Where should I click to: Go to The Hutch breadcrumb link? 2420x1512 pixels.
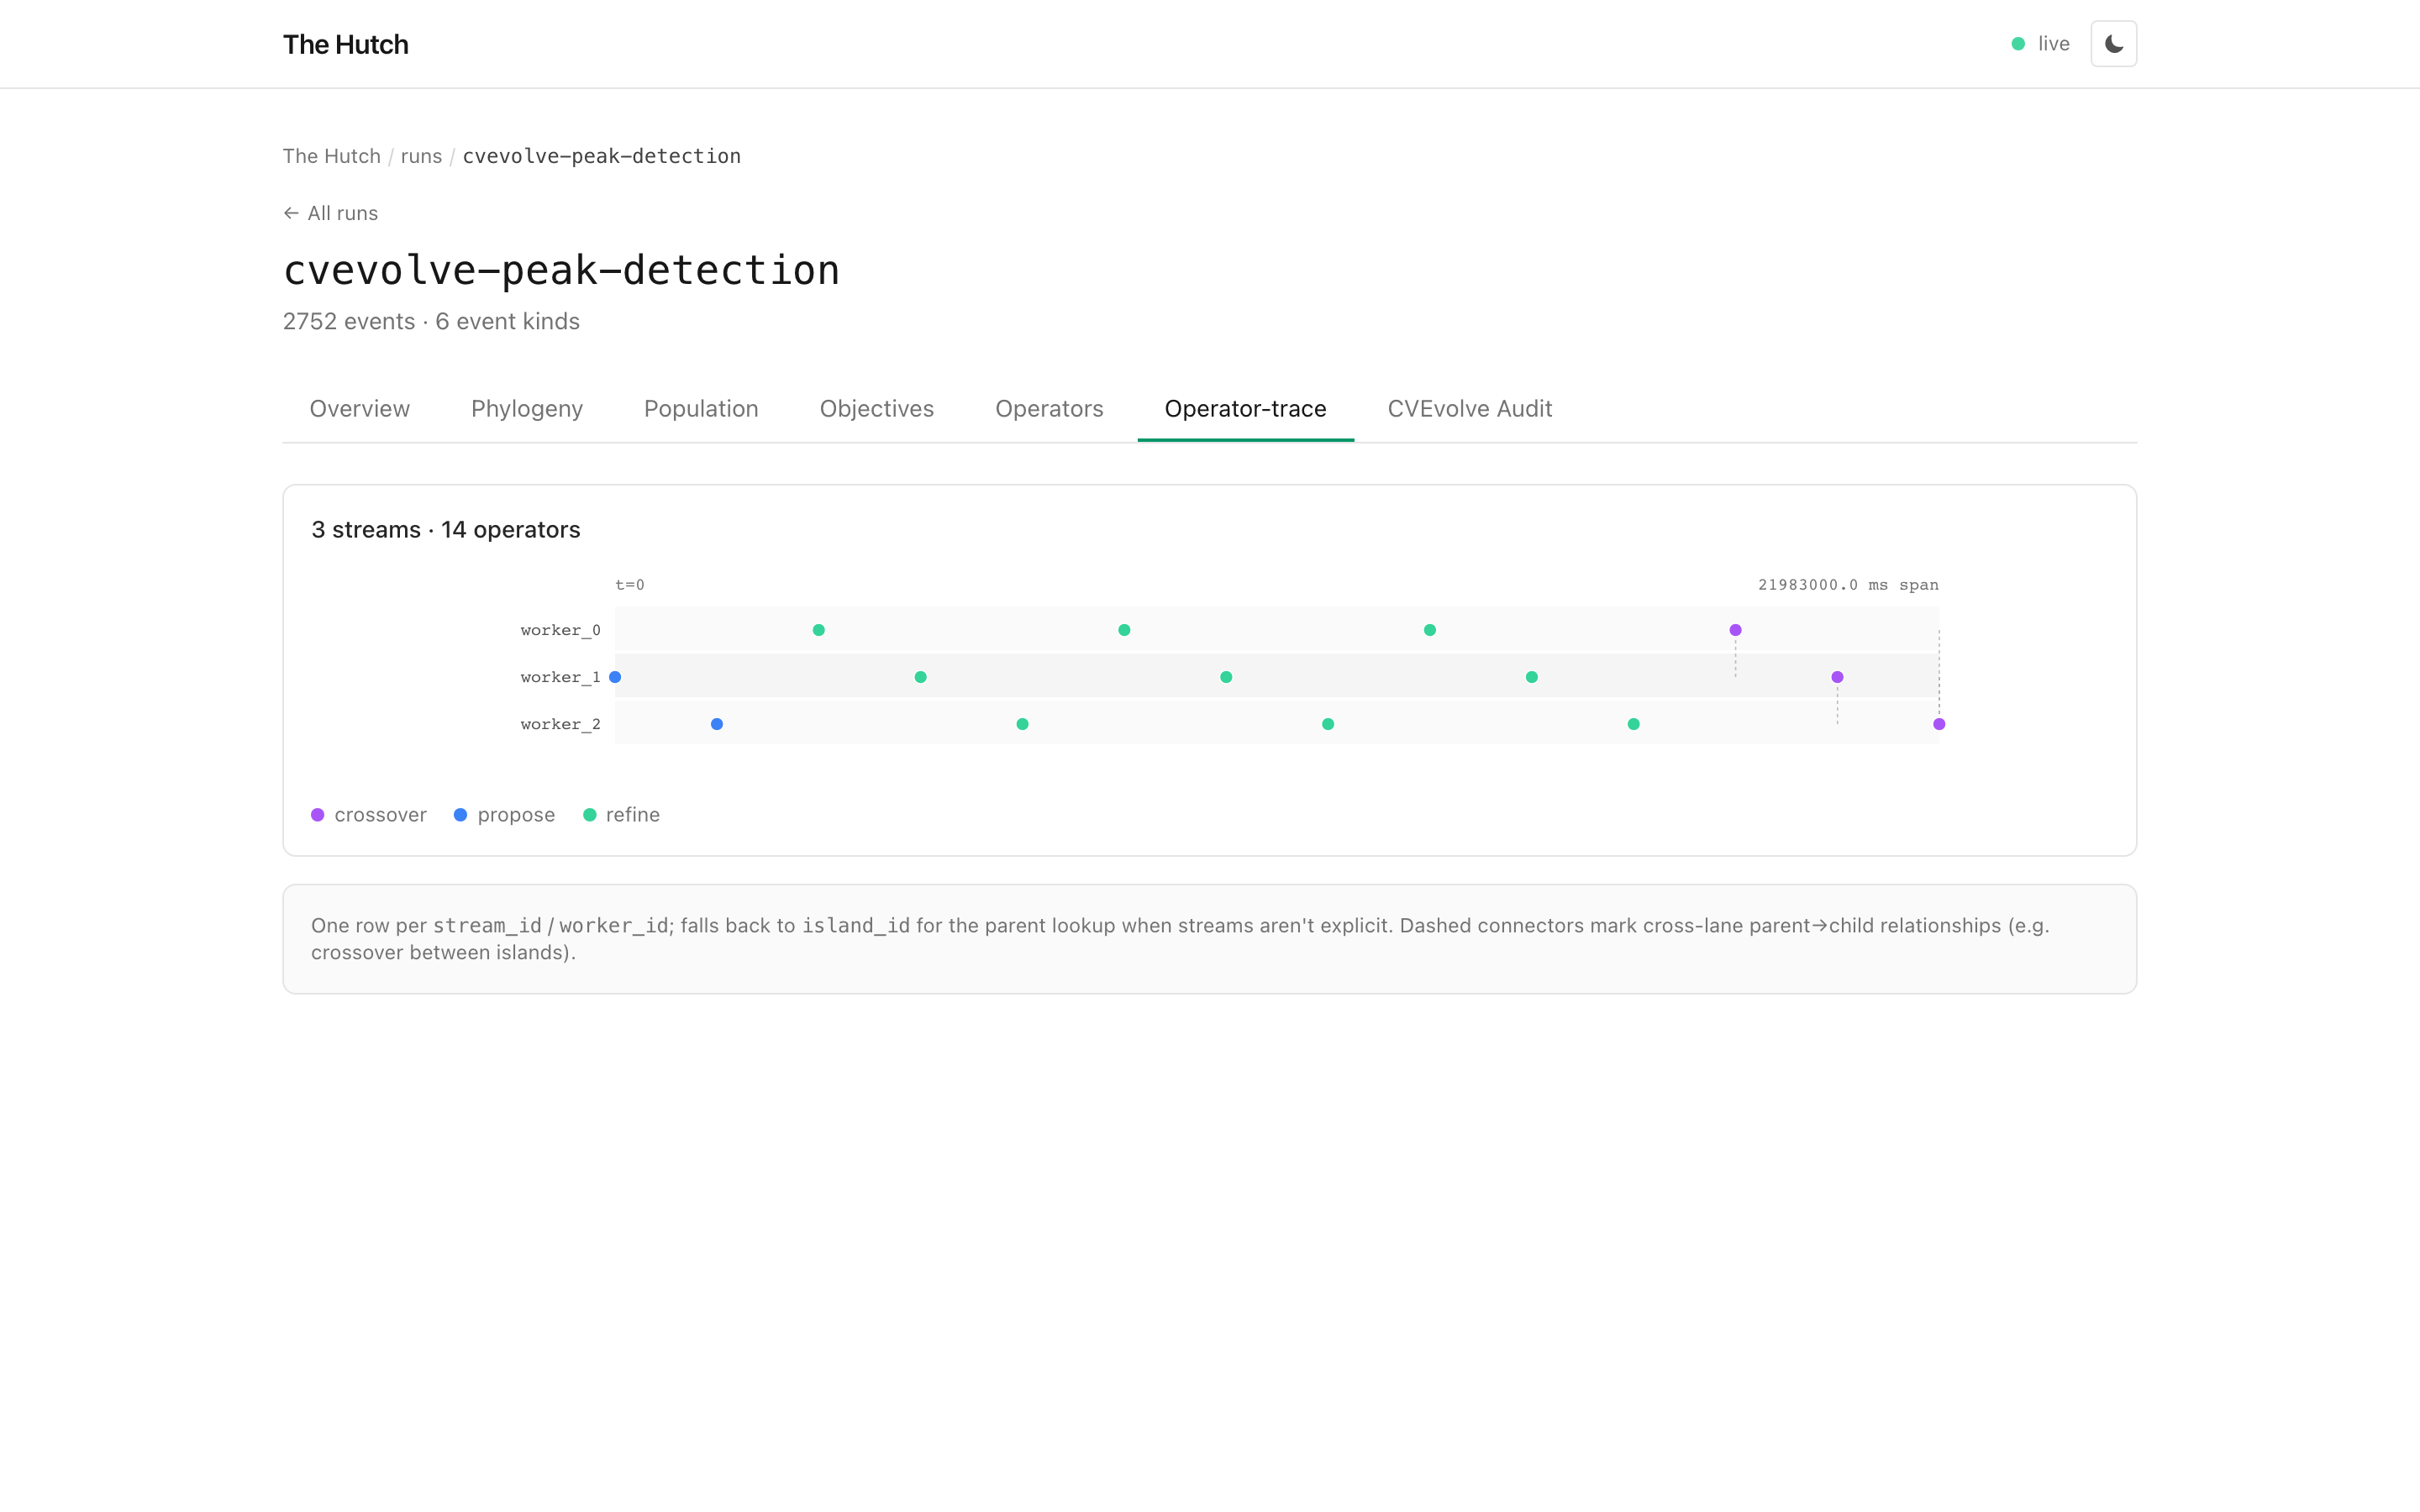tap(331, 156)
